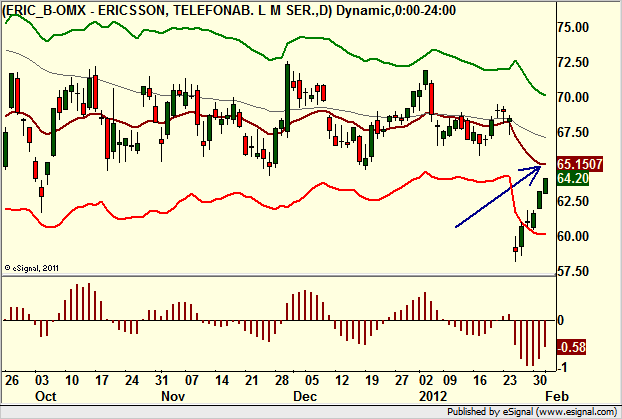Select the 75.00 price axis label
Image resolution: width=622 pixels, height=419 pixels.
click(x=573, y=27)
